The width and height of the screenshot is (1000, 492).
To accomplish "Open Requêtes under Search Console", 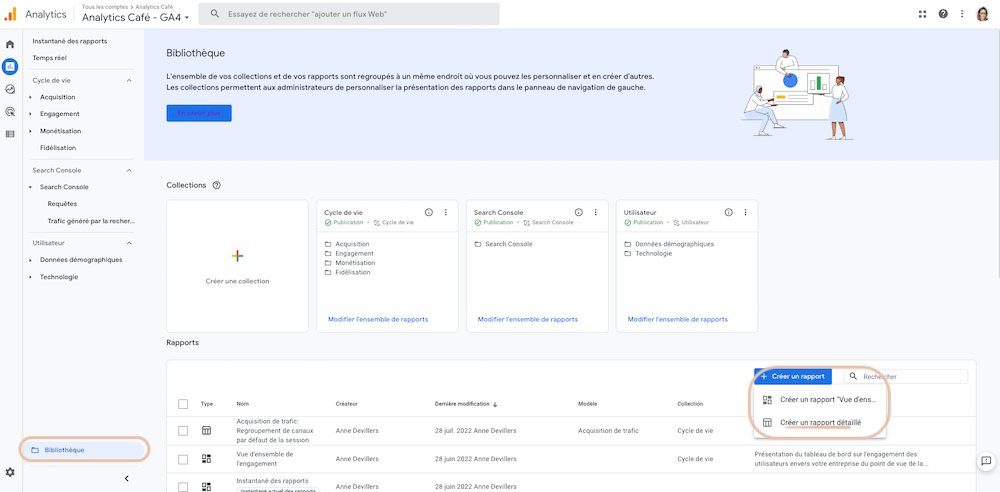I will (62, 204).
